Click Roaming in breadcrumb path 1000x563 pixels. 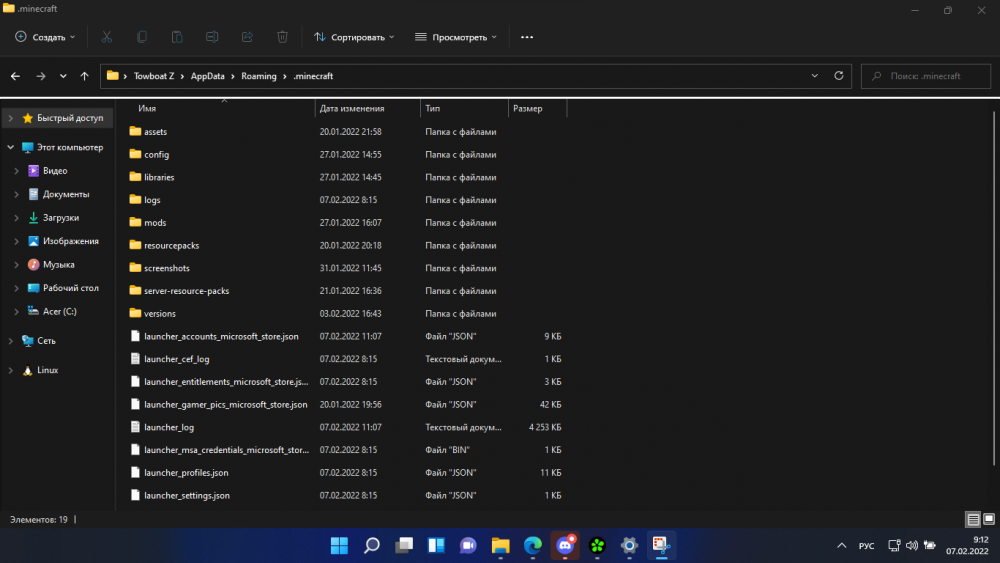click(258, 76)
